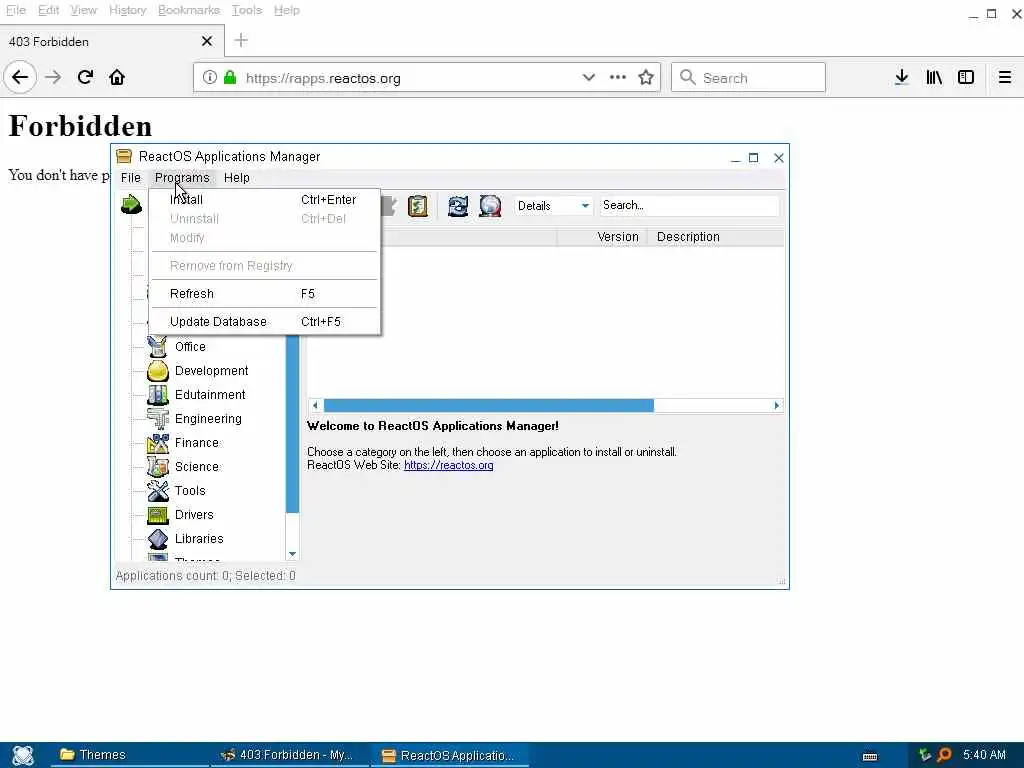
Task: Reload the page in Firefox
Action: coord(85,78)
